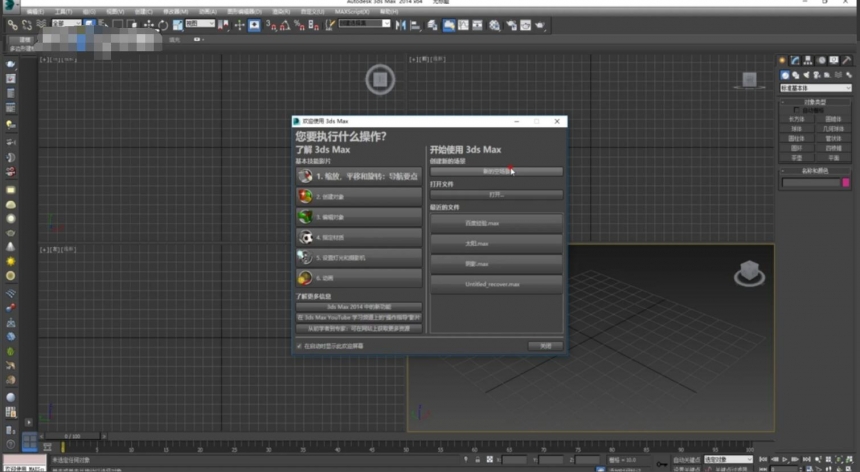Toggle Angle Snap on the main toolbar

click(x=285, y=25)
